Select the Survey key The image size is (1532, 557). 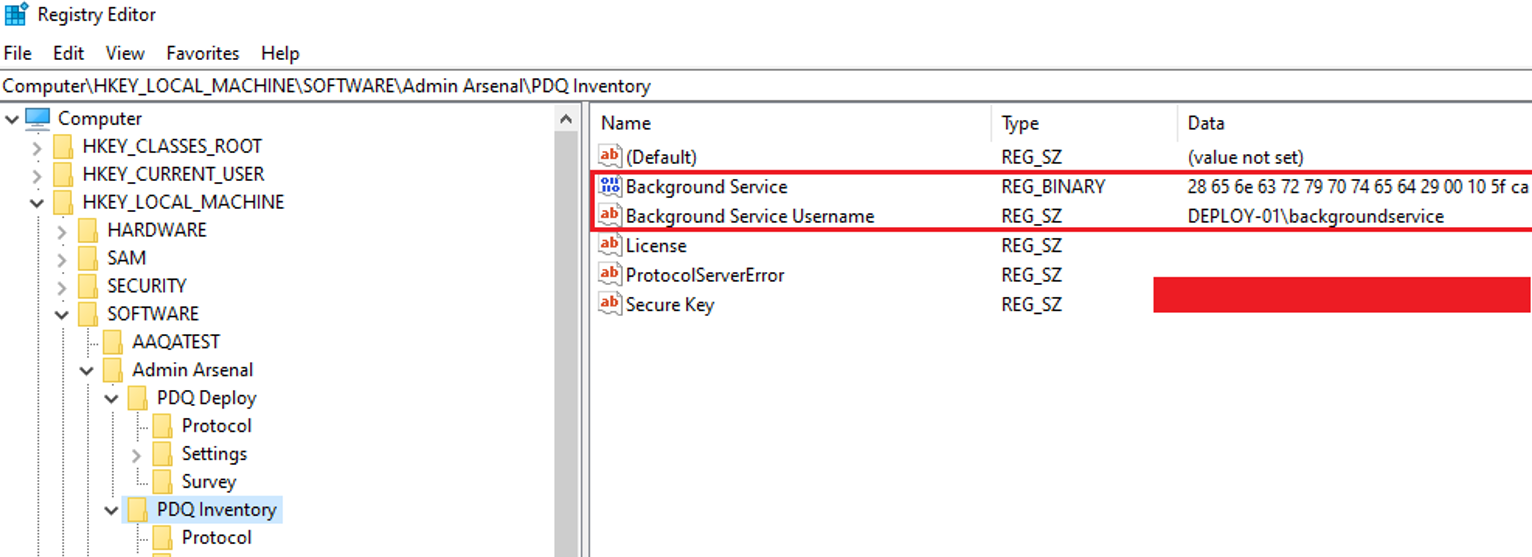(209, 482)
